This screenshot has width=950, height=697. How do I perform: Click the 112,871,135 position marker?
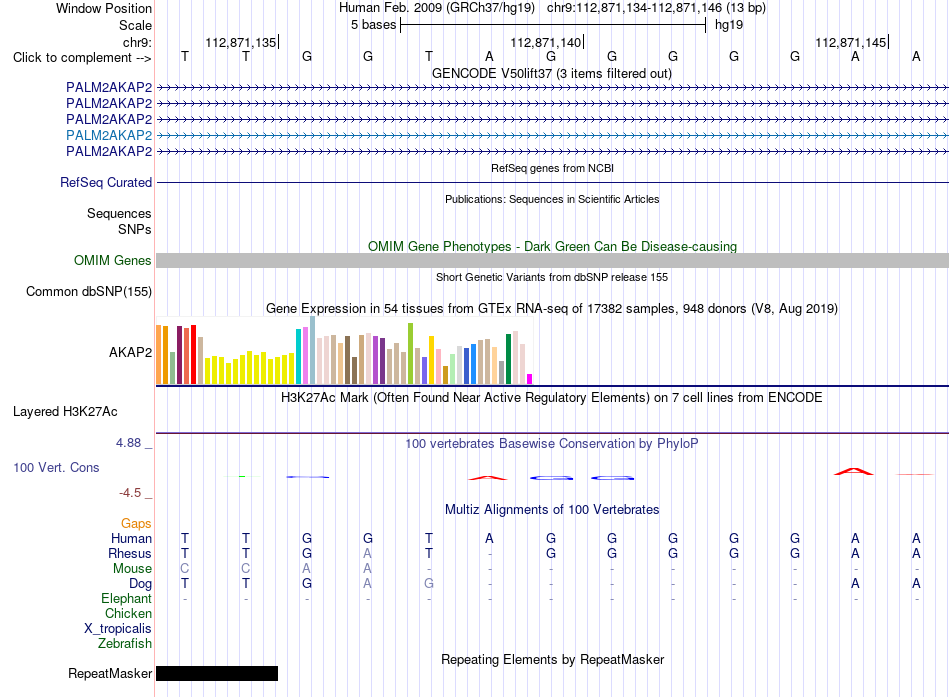241,42
